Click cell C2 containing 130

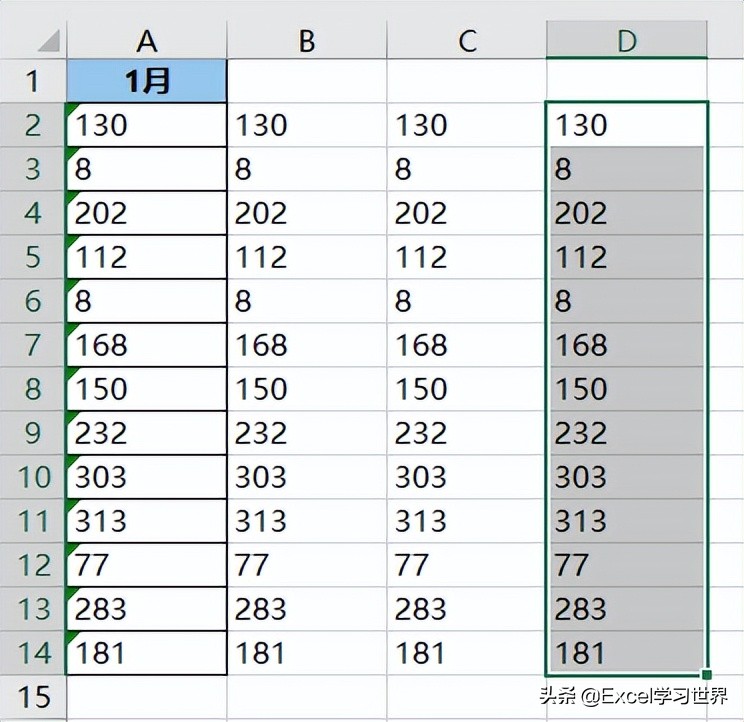467,125
